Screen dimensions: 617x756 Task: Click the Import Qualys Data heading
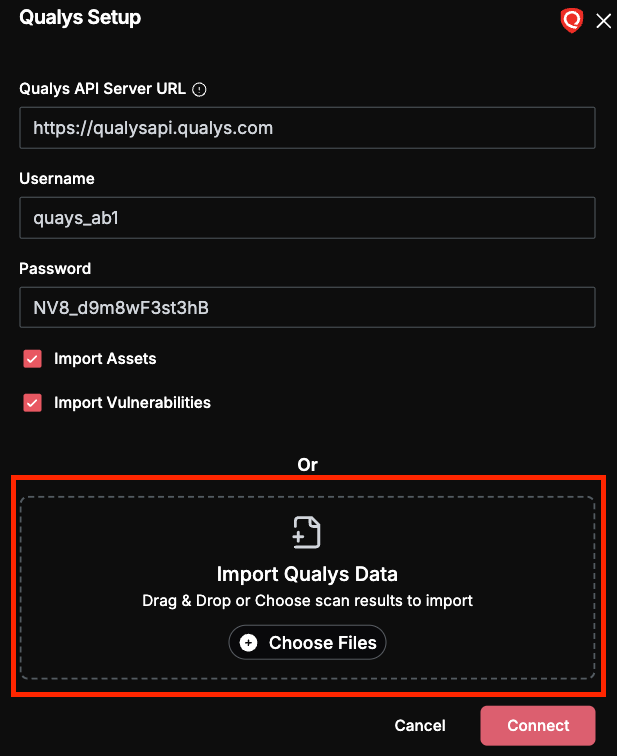click(x=307, y=574)
